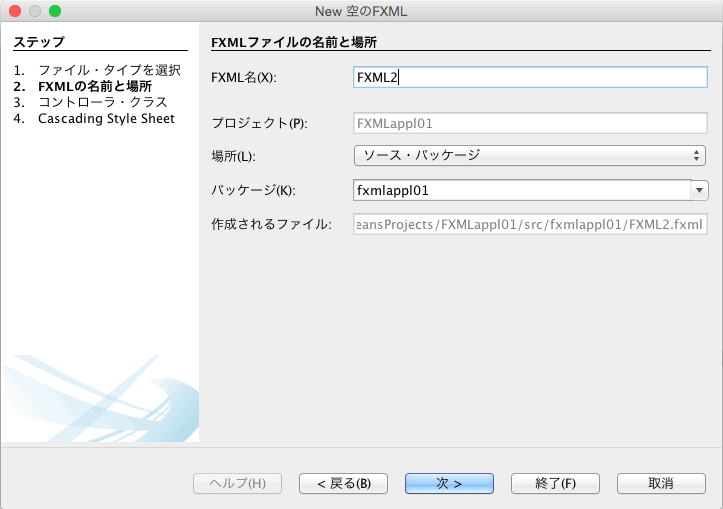Viewport: 723px width, 509px height.
Task: Click the 次 > button
Action: pos(449,483)
